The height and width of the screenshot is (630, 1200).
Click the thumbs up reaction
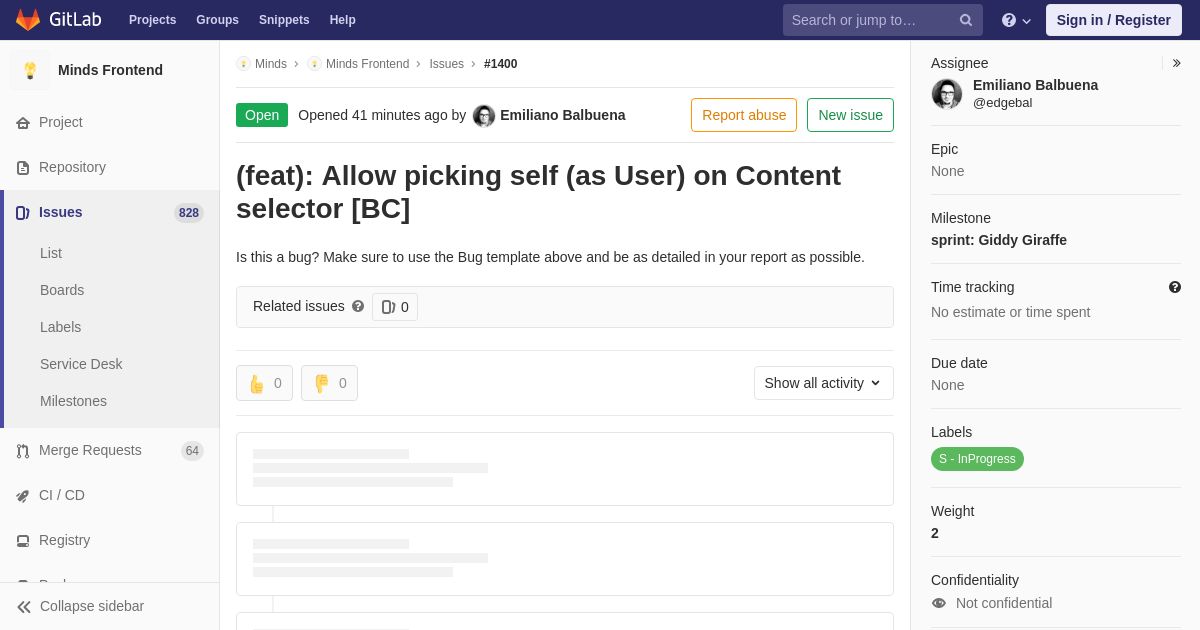pos(264,383)
